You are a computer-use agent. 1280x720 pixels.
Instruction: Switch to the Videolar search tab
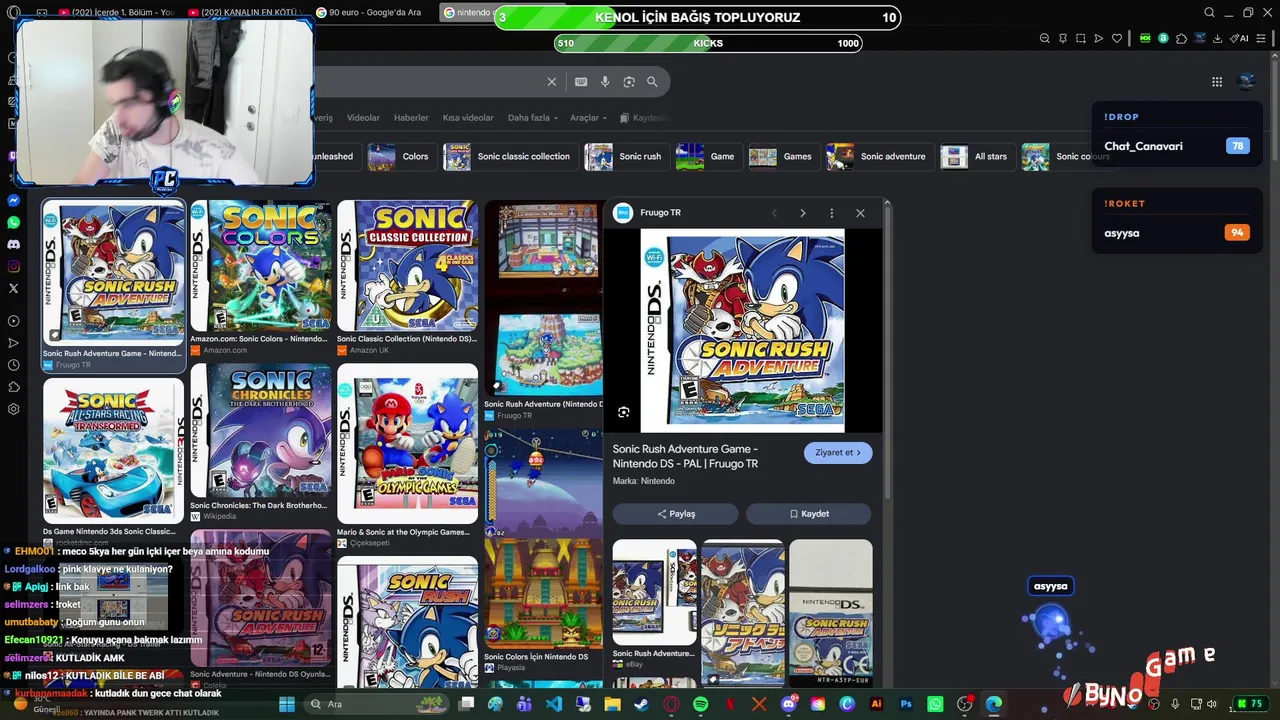tap(363, 118)
